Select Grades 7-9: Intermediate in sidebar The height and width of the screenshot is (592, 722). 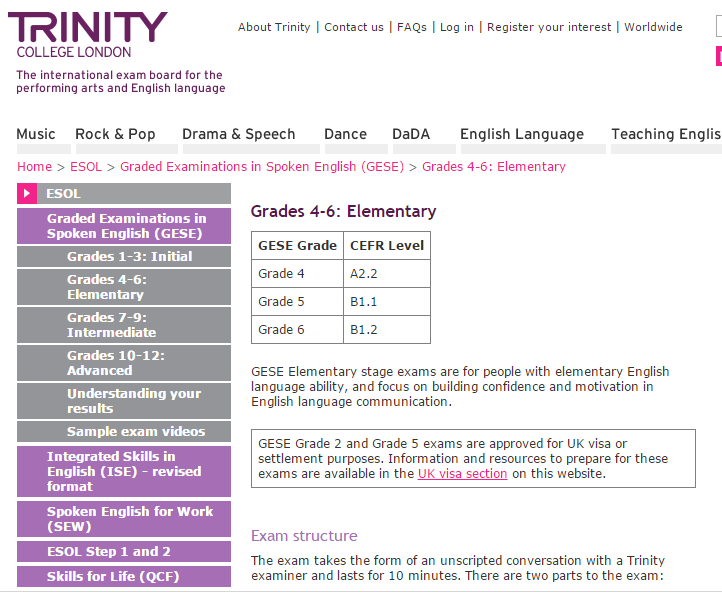pos(124,325)
